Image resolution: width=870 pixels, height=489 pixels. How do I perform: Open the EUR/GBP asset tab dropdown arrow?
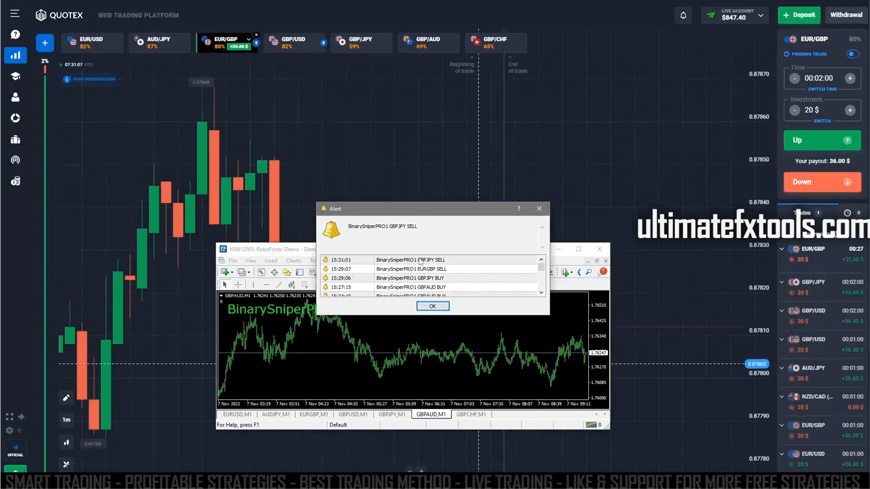tap(248, 39)
